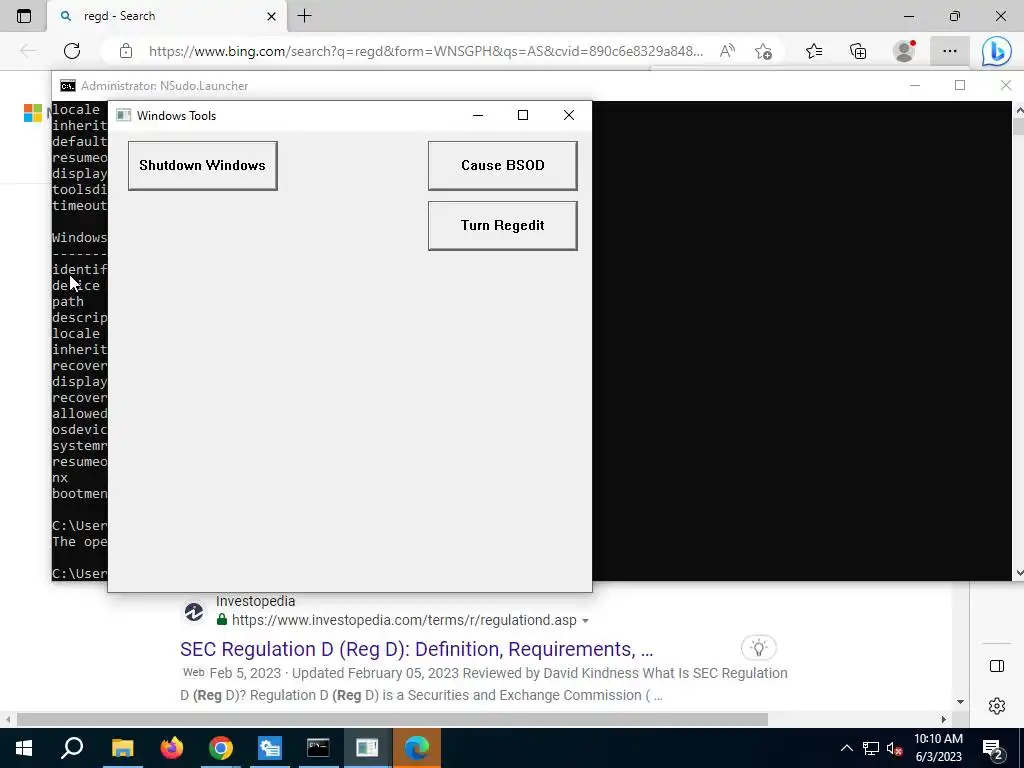Screen dimensions: 1024x768
Task: Open File Explorer from the taskbar
Action: coord(122,748)
